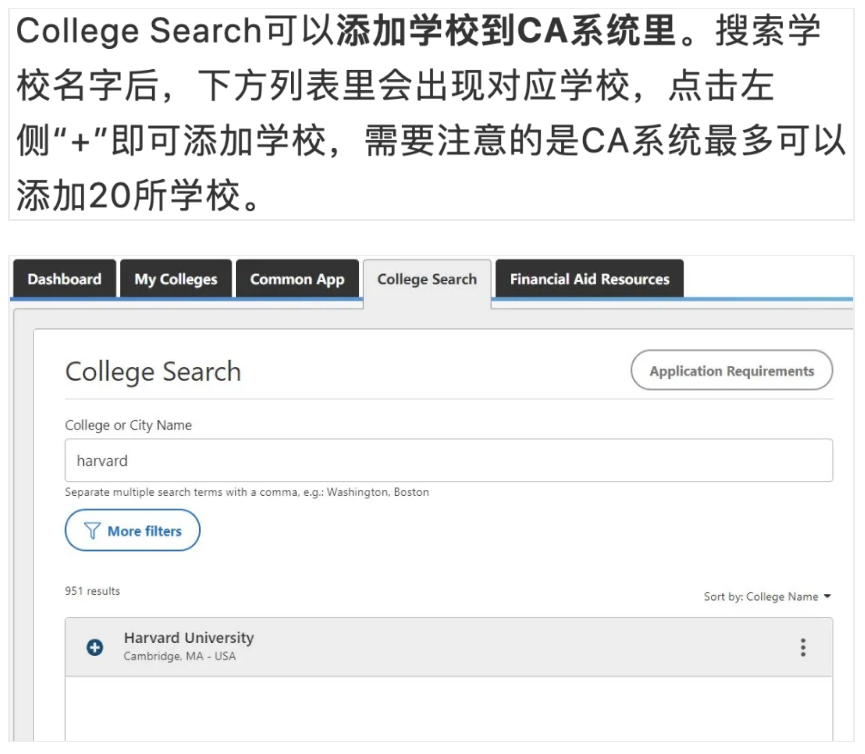Select the Harvard University result name
Viewport: 865px width, 754px height.
pyautogui.click(x=189, y=638)
